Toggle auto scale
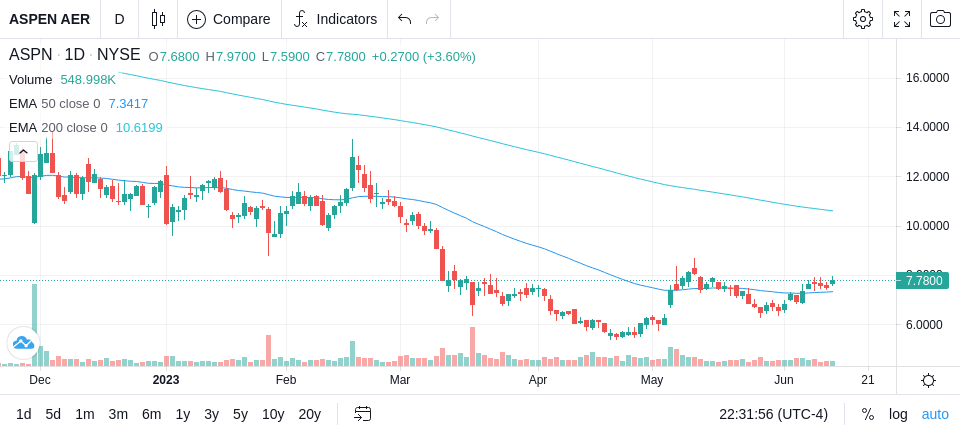 coord(935,415)
